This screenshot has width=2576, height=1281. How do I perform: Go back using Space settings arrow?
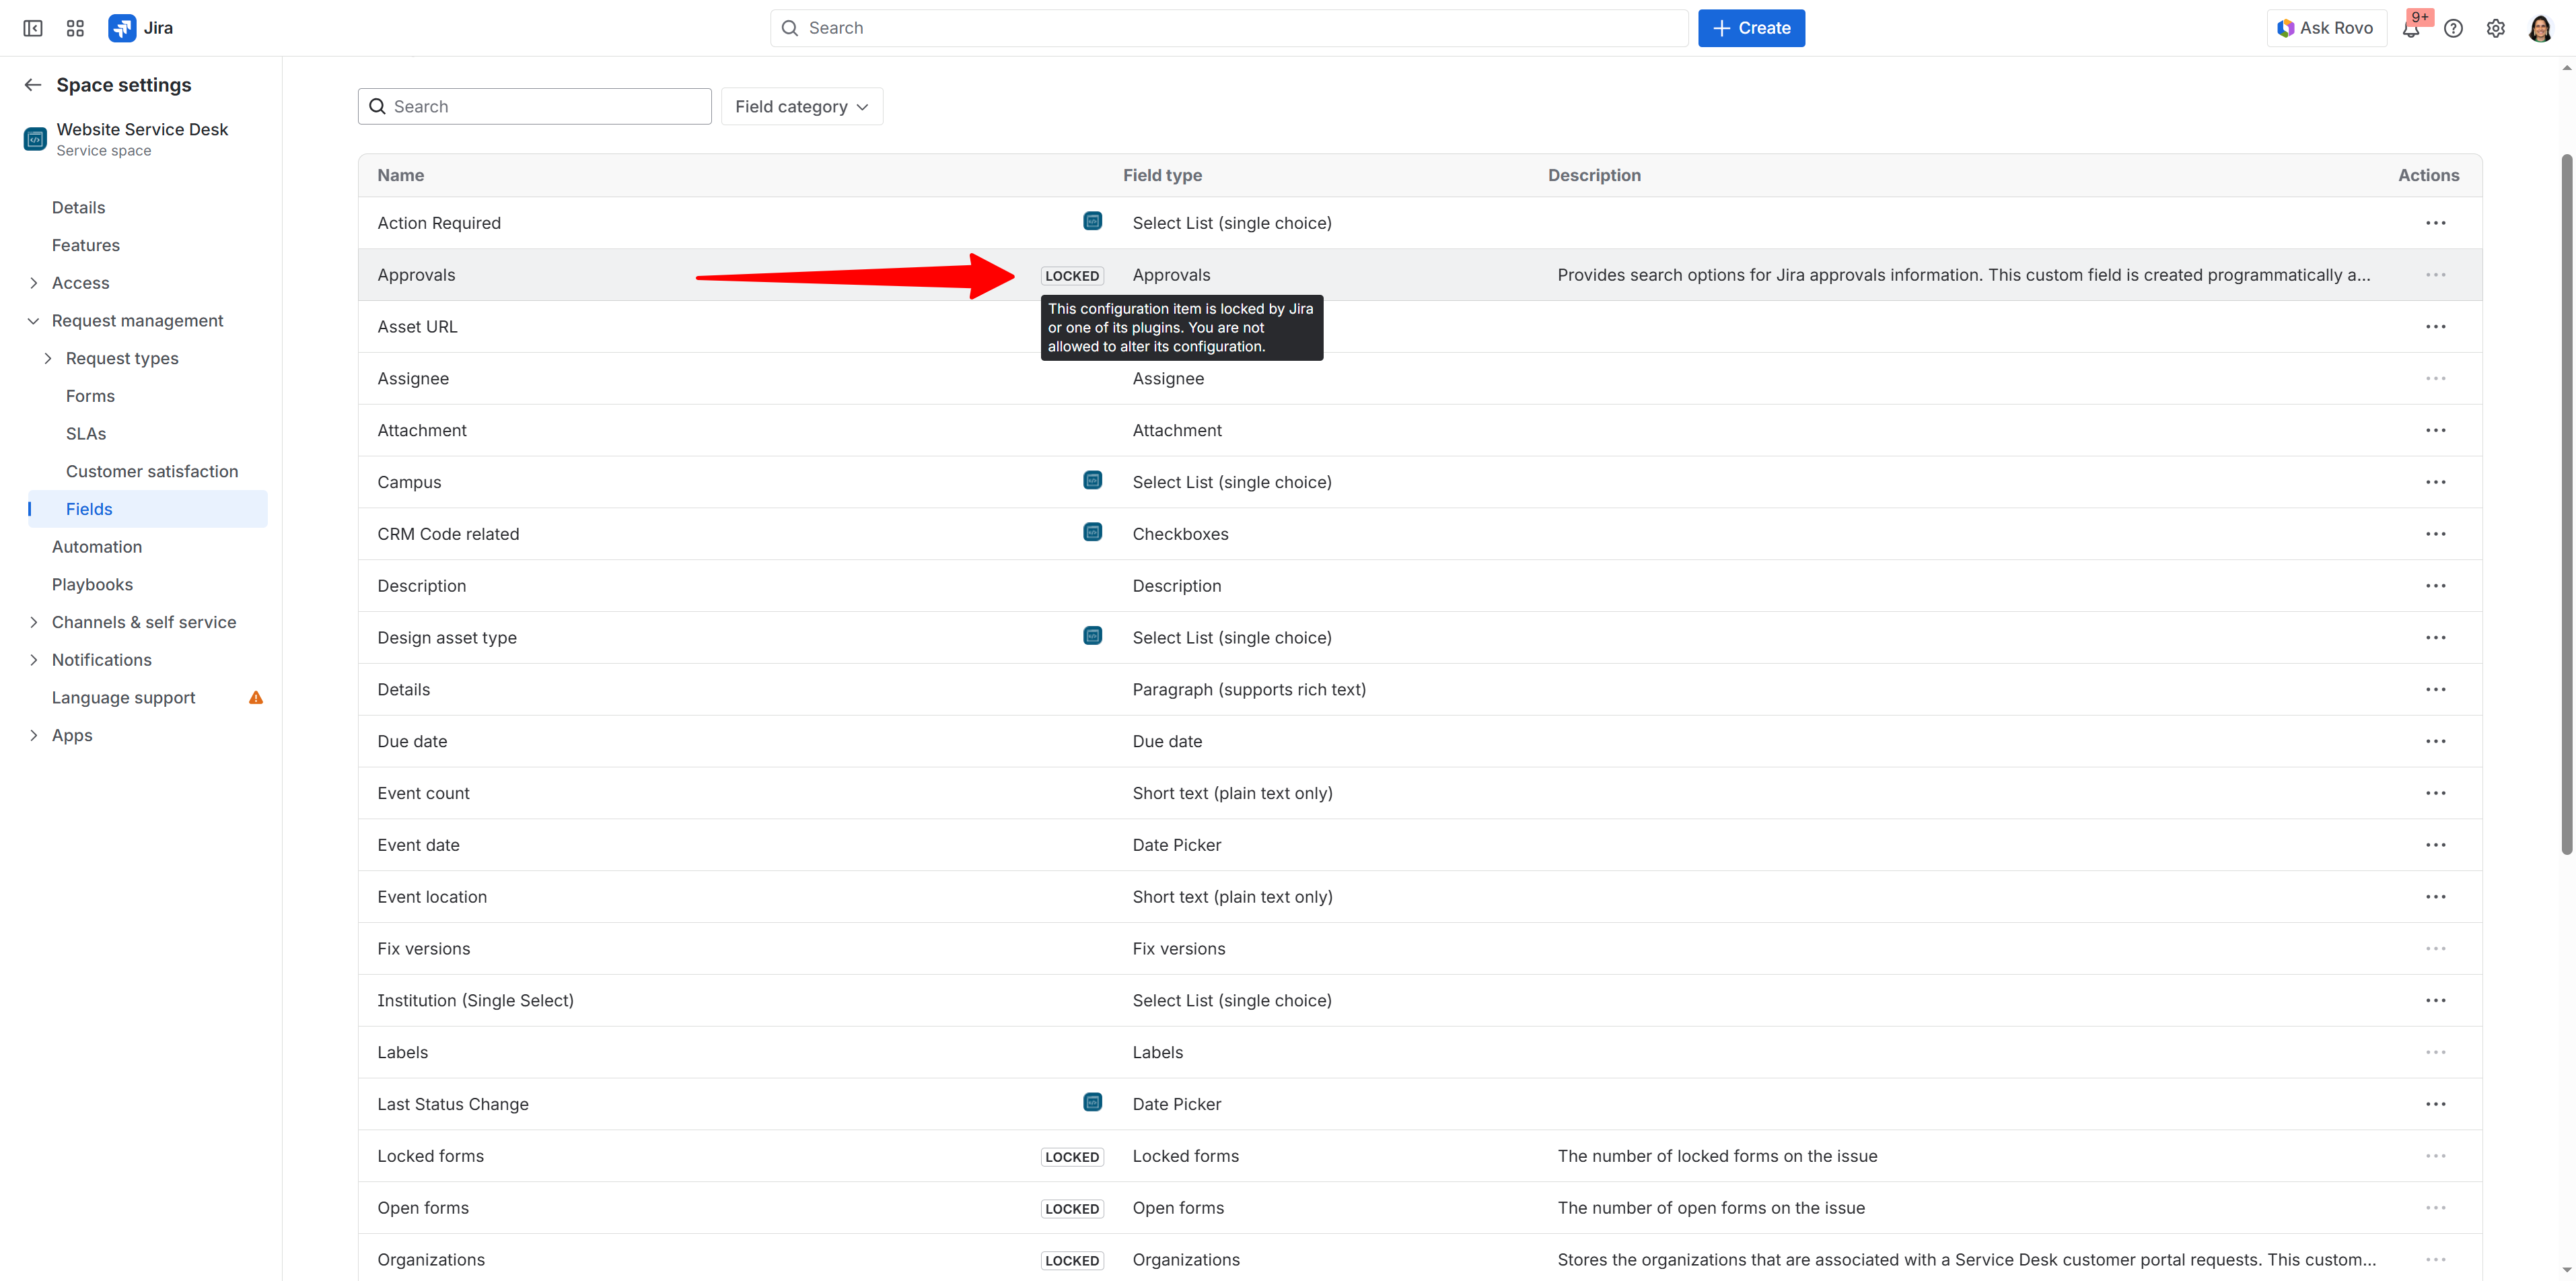click(33, 85)
